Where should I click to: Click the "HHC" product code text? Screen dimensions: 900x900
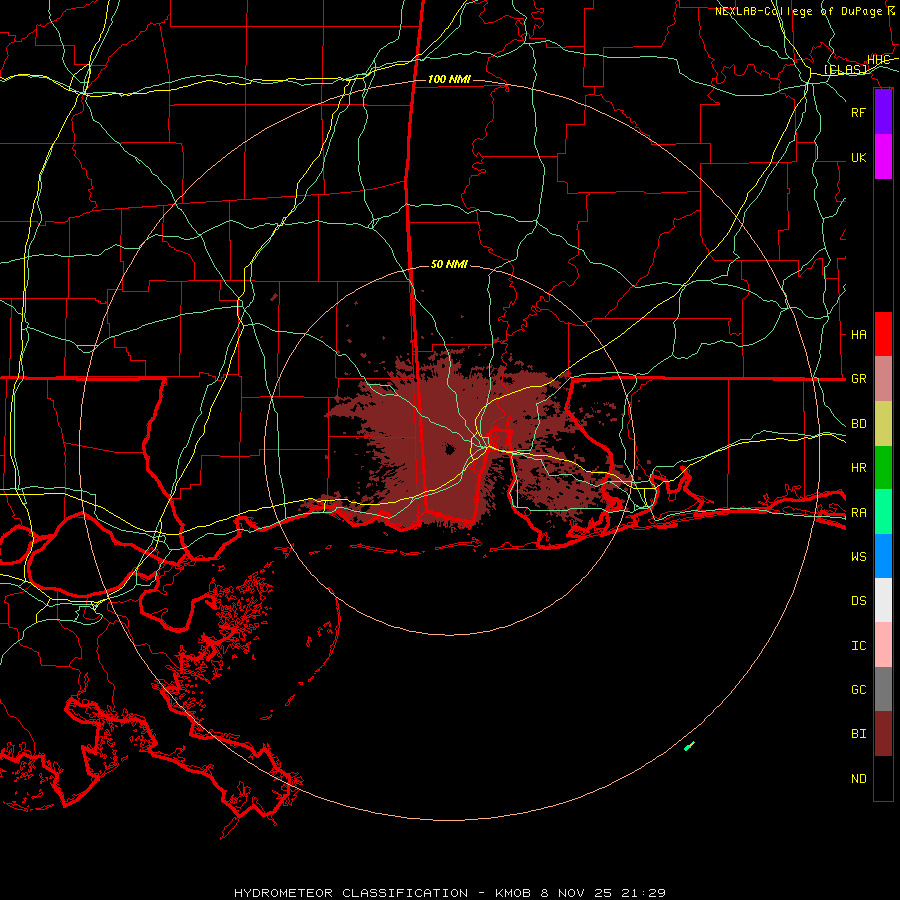coord(878,60)
